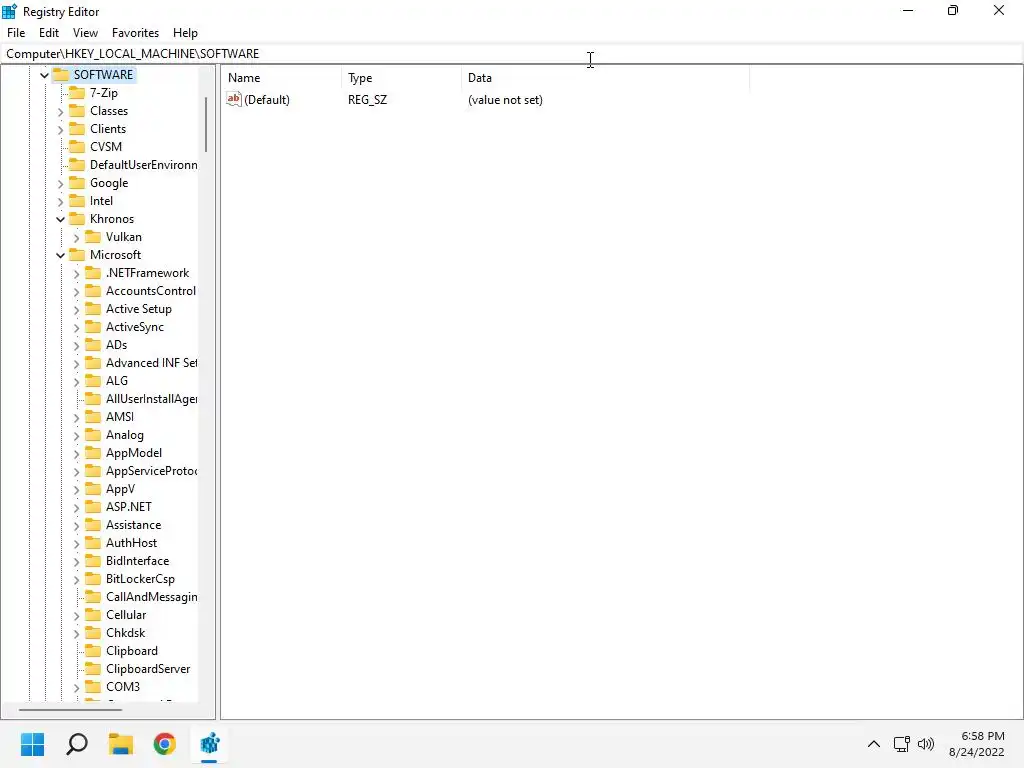Click the Type column header
1024x768 pixels.
[401, 78]
